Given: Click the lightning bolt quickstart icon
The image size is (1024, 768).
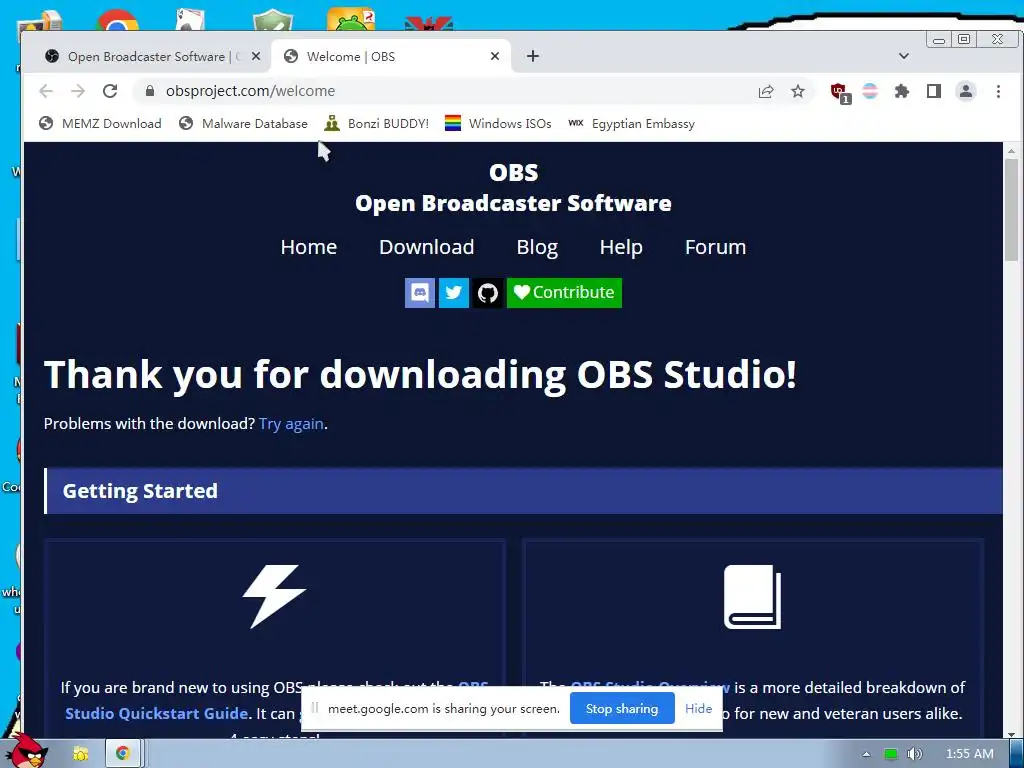Looking at the screenshot, I should [274, 597].
